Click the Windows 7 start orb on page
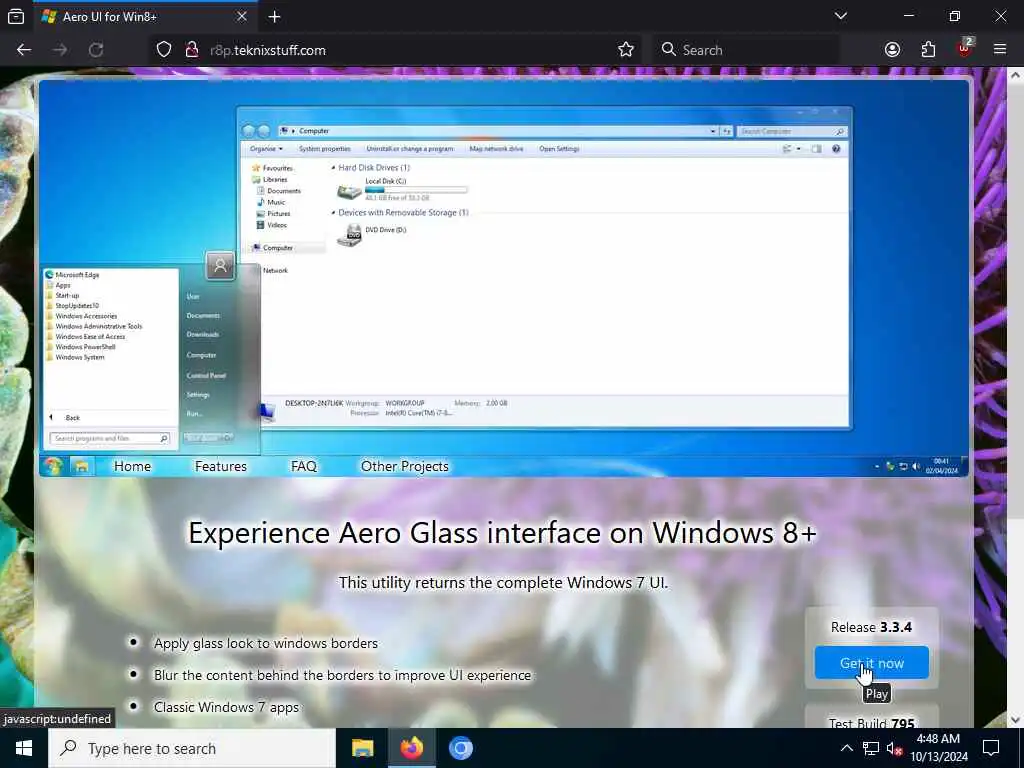 pos(53,466)
